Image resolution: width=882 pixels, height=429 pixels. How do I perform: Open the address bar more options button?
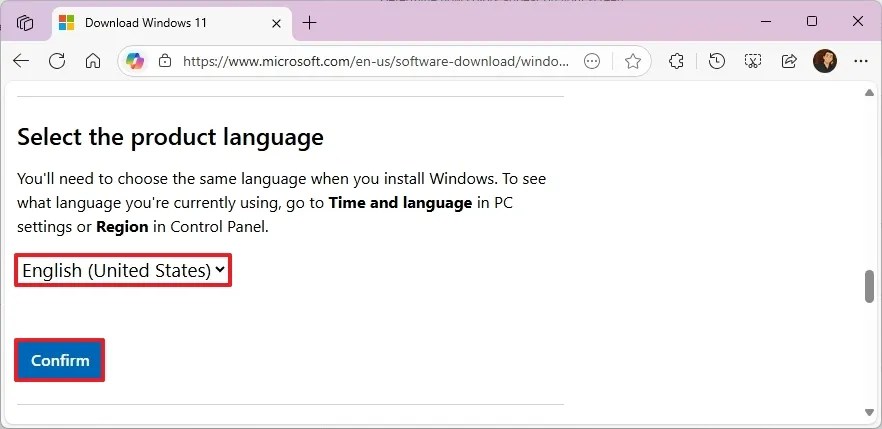(x=592, y=61)
